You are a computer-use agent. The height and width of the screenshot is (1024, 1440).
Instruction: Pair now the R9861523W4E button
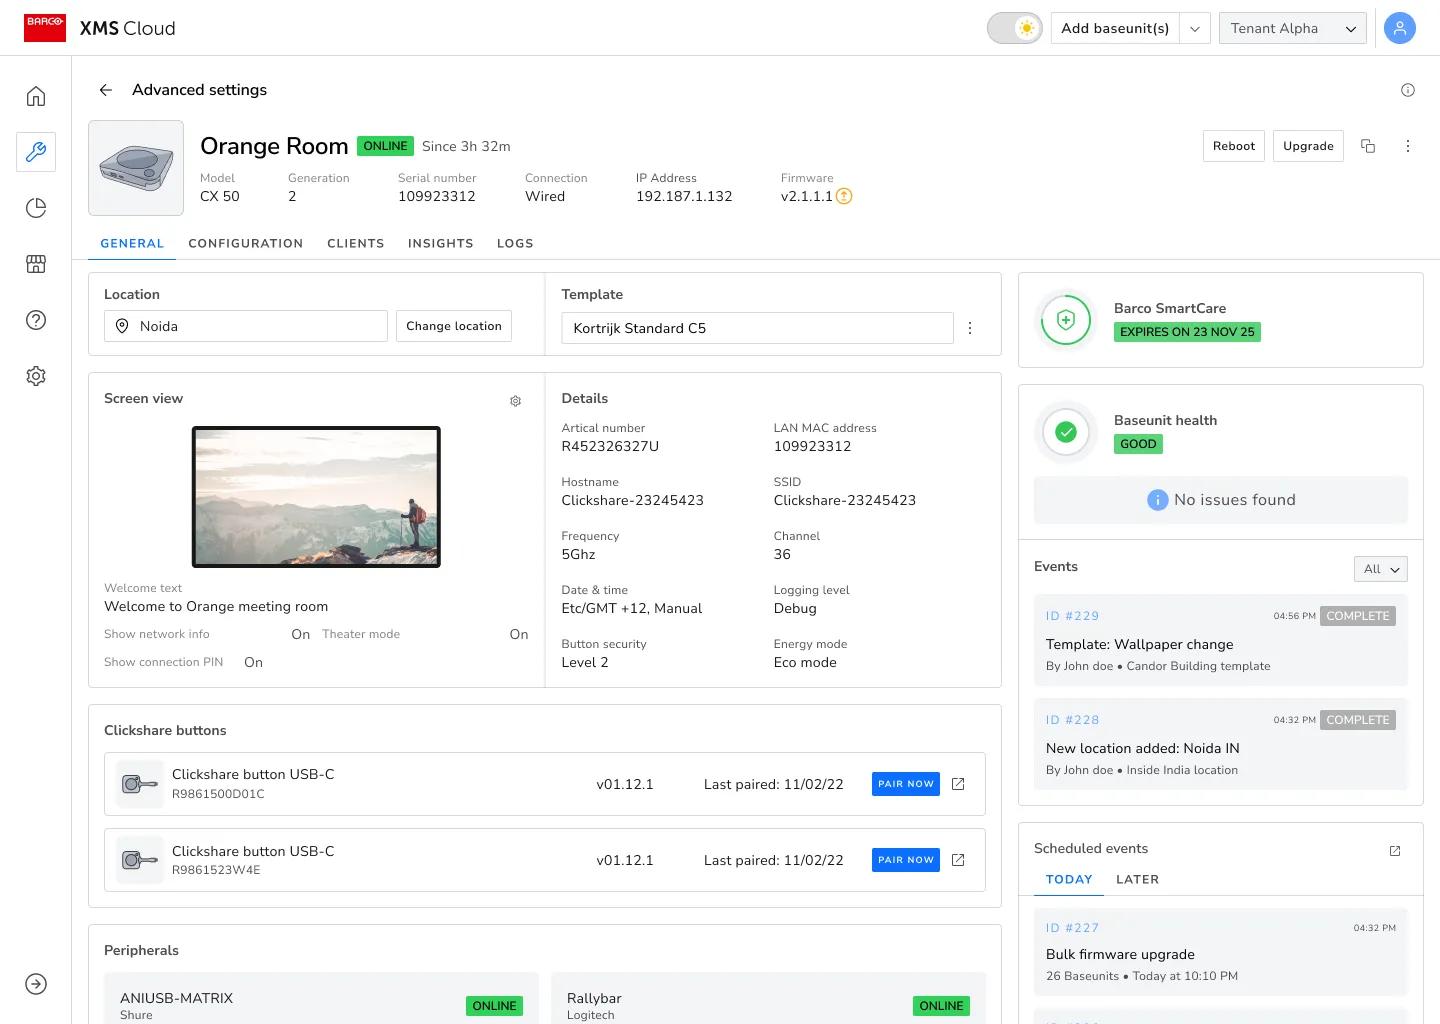[906, 860]
